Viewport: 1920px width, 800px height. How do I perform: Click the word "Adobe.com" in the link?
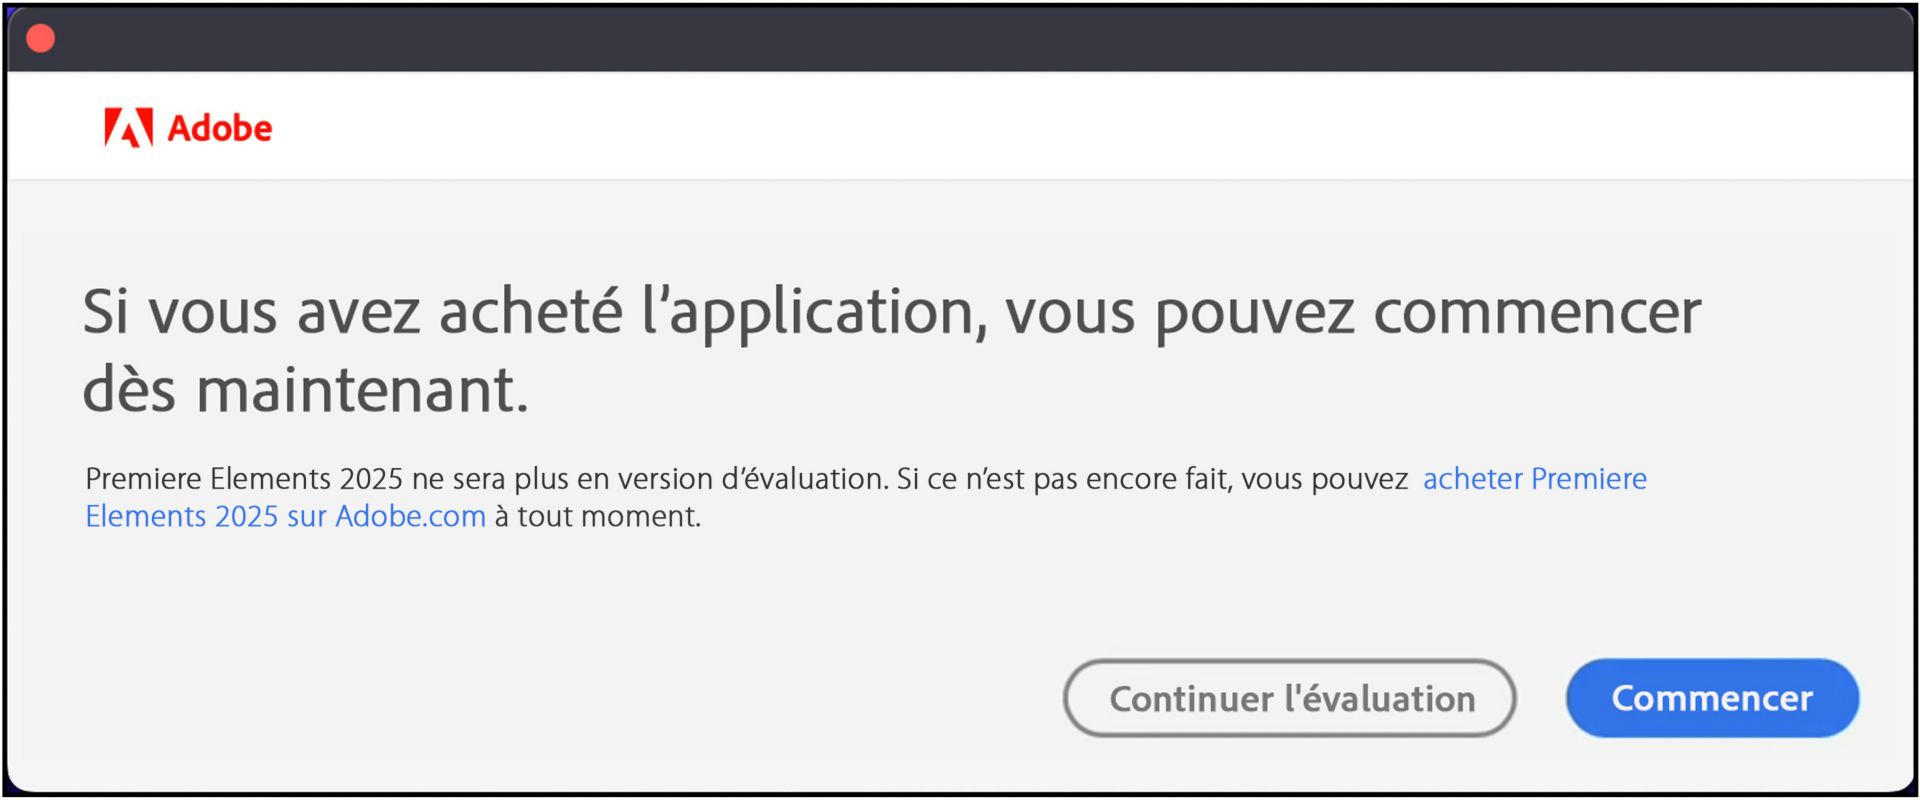[410, 516]
